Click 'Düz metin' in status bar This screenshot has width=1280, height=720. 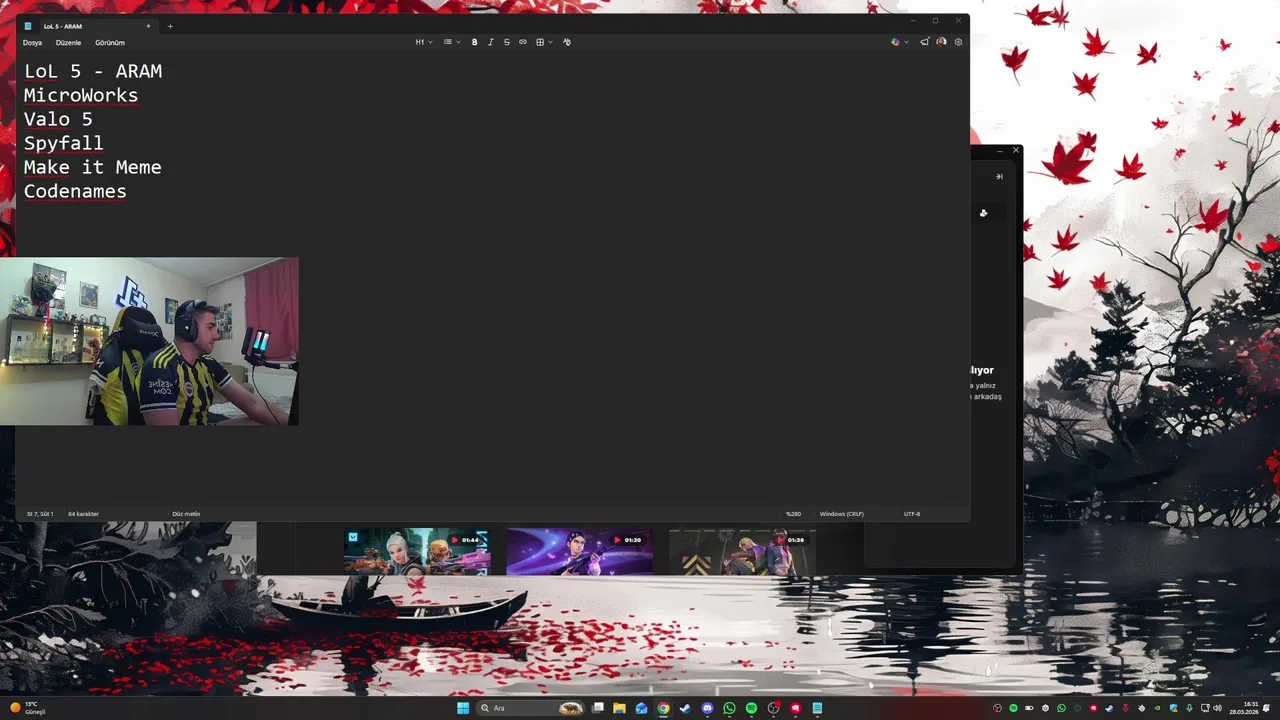[186, 514]
